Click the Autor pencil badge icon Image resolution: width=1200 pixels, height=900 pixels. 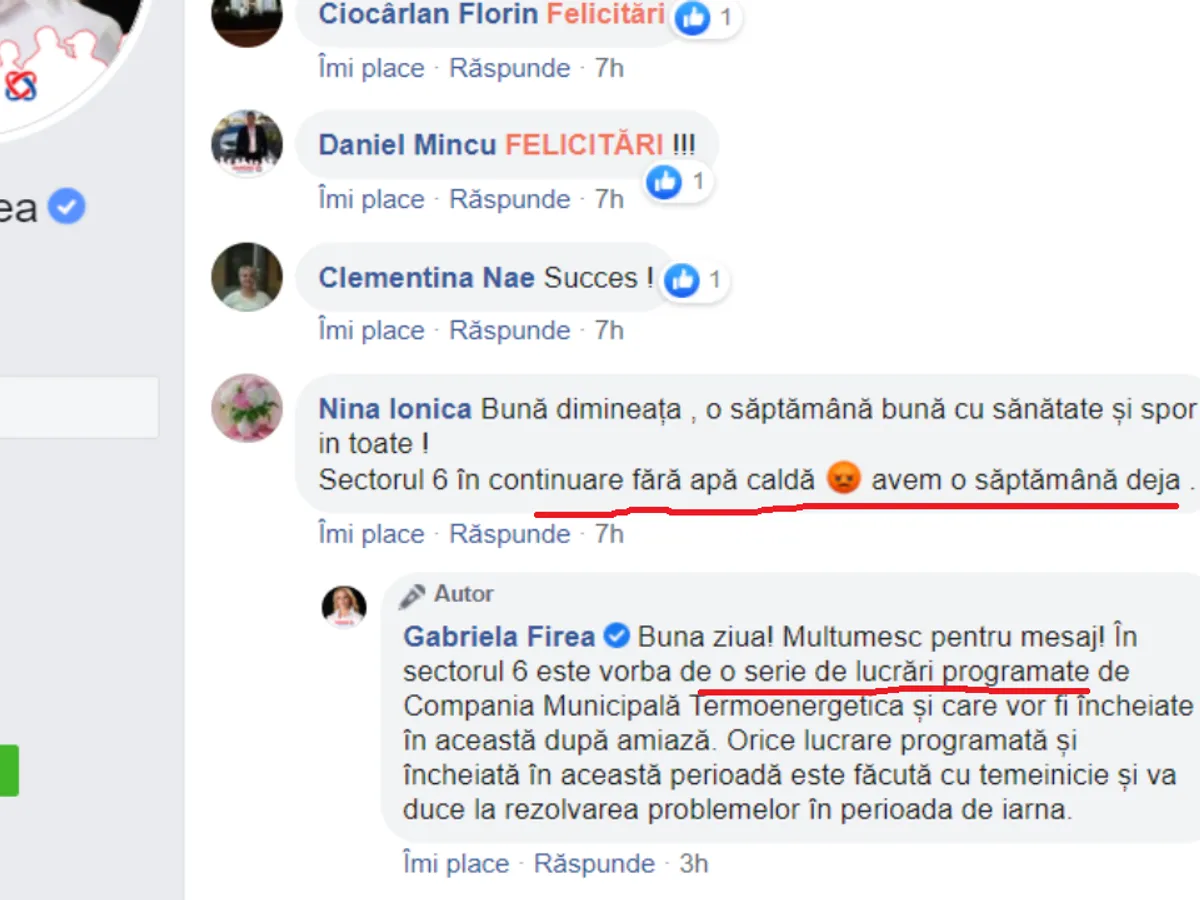coord(412,596)
